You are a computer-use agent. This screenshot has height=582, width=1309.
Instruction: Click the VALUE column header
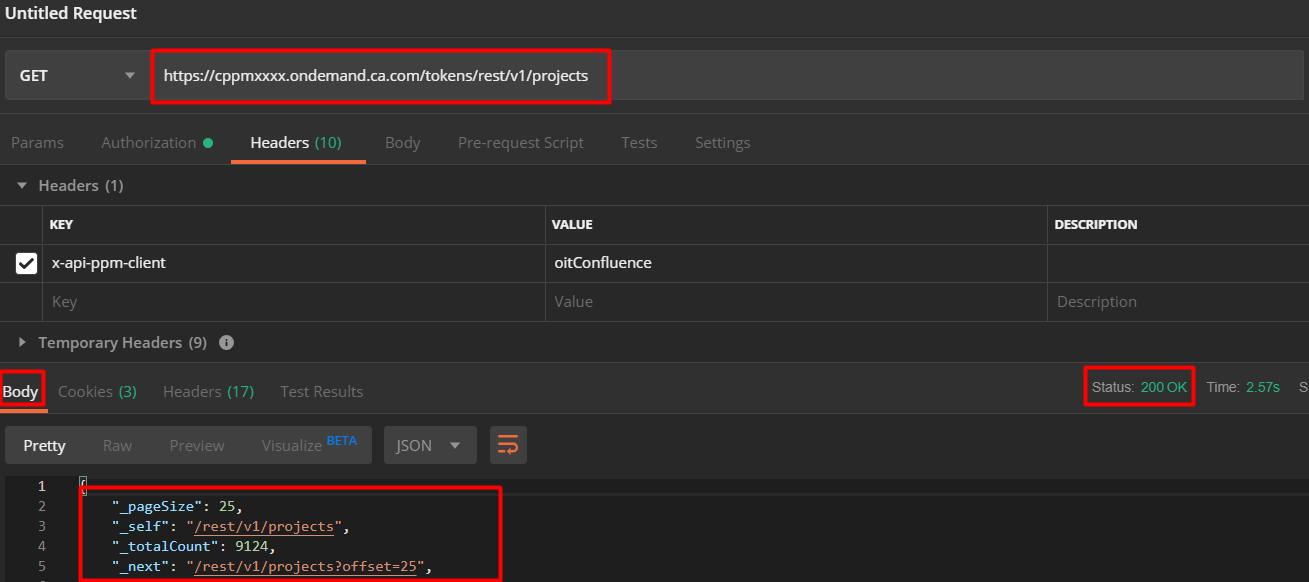[x=572, y=225]
